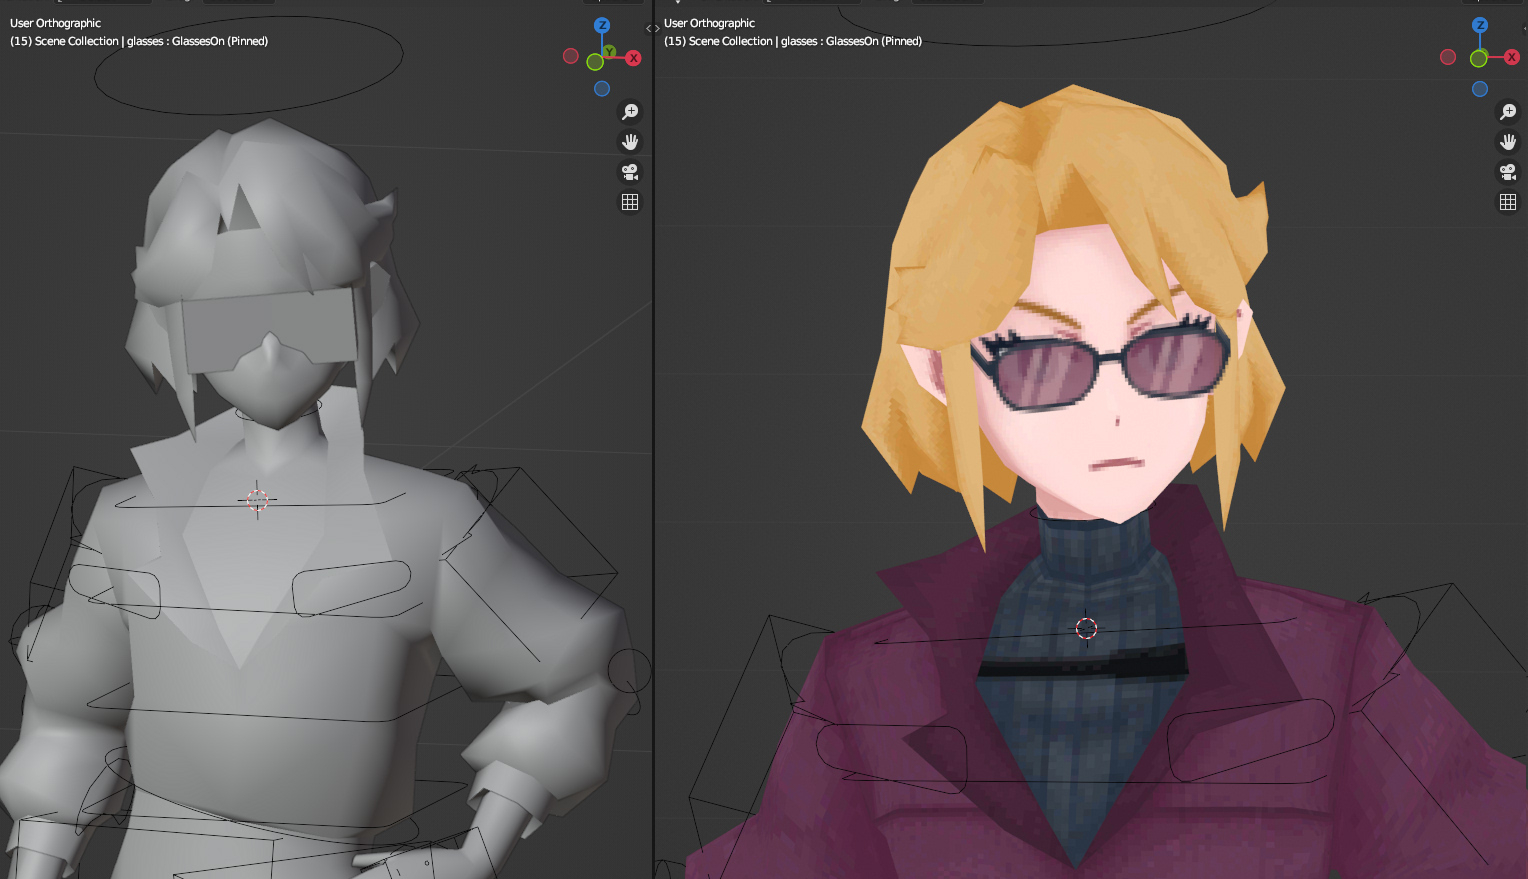
Task: Click the red X axis in right viewport gizmo
Action: pos(1512,58)
